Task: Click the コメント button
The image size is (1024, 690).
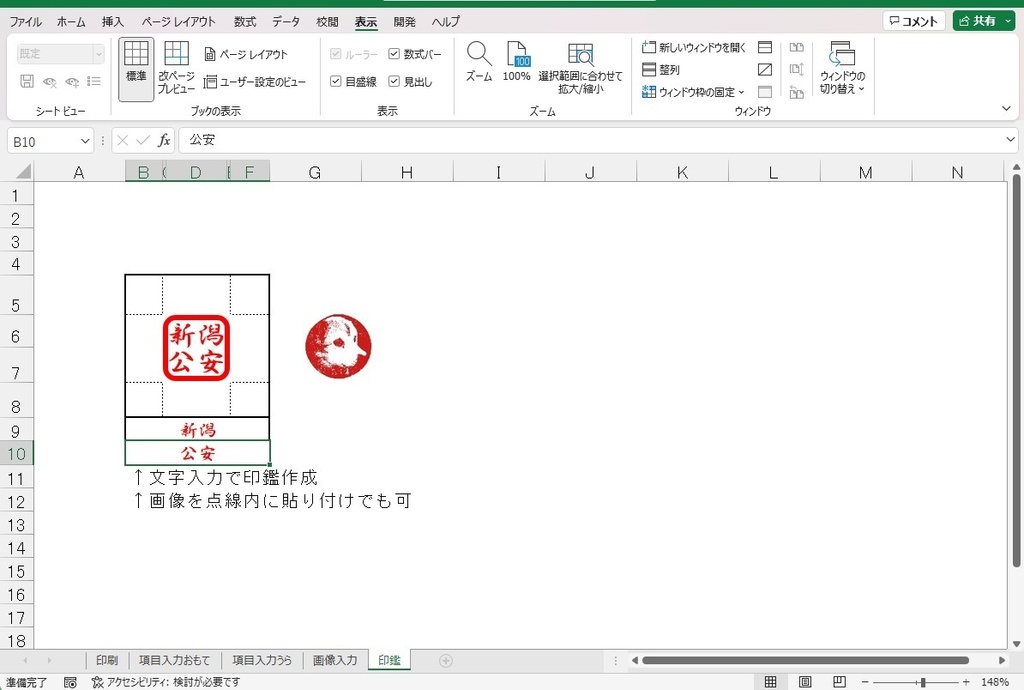Action: (914, 21)
